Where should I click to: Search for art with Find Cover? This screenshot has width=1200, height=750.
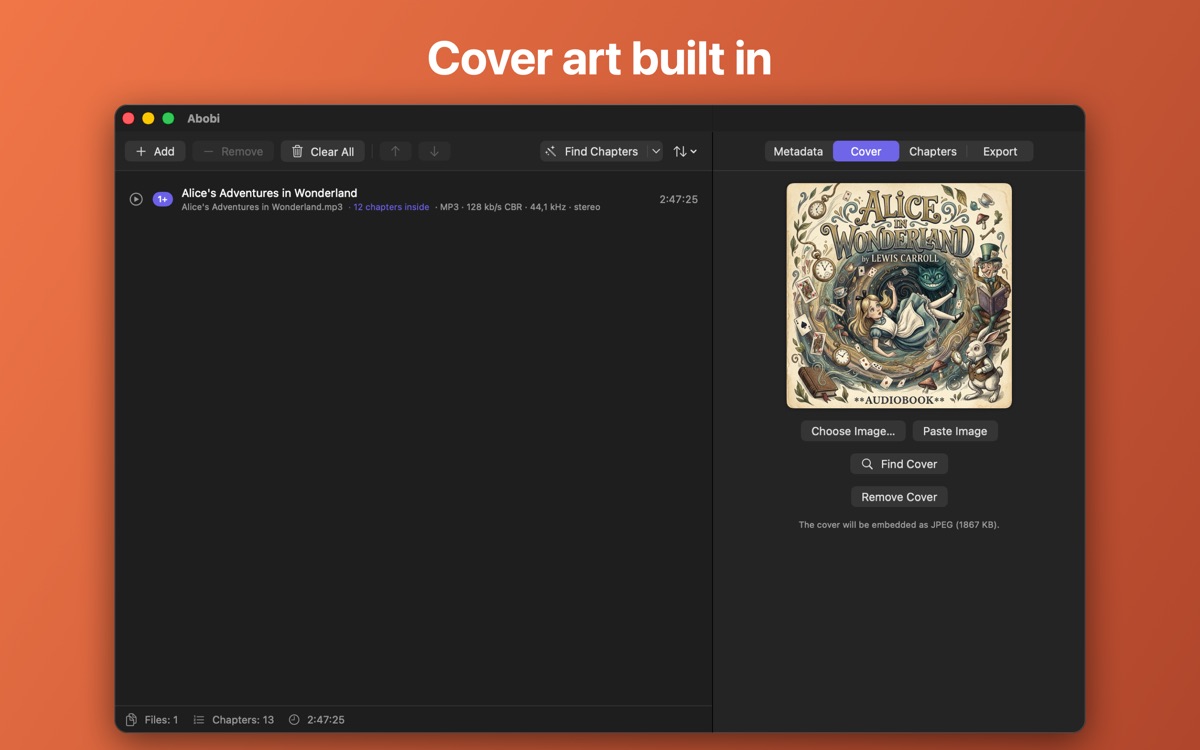(x=899, y=464)
